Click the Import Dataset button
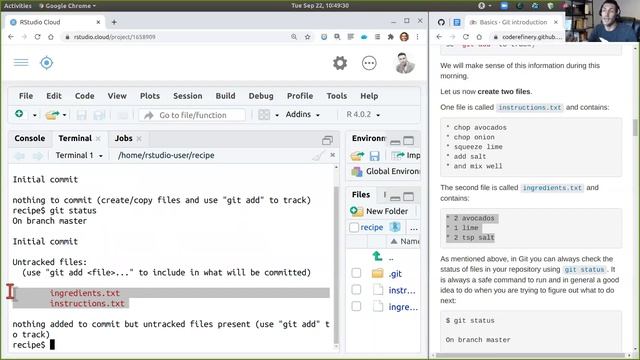 (x=405, y=156)
